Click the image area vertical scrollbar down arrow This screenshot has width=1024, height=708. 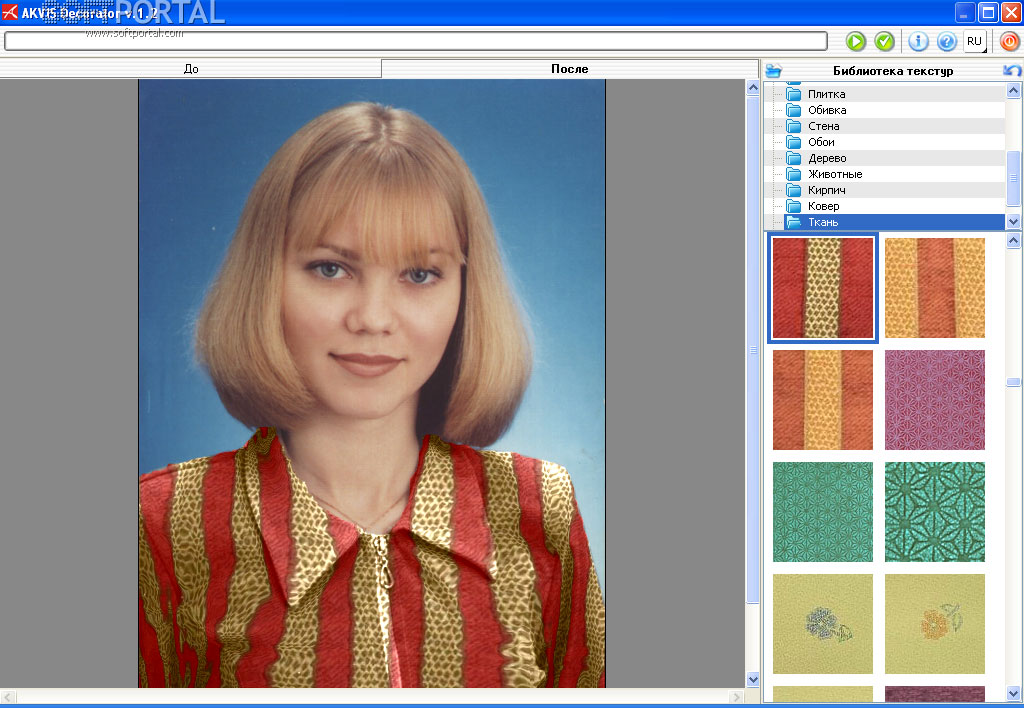[753, 679]
